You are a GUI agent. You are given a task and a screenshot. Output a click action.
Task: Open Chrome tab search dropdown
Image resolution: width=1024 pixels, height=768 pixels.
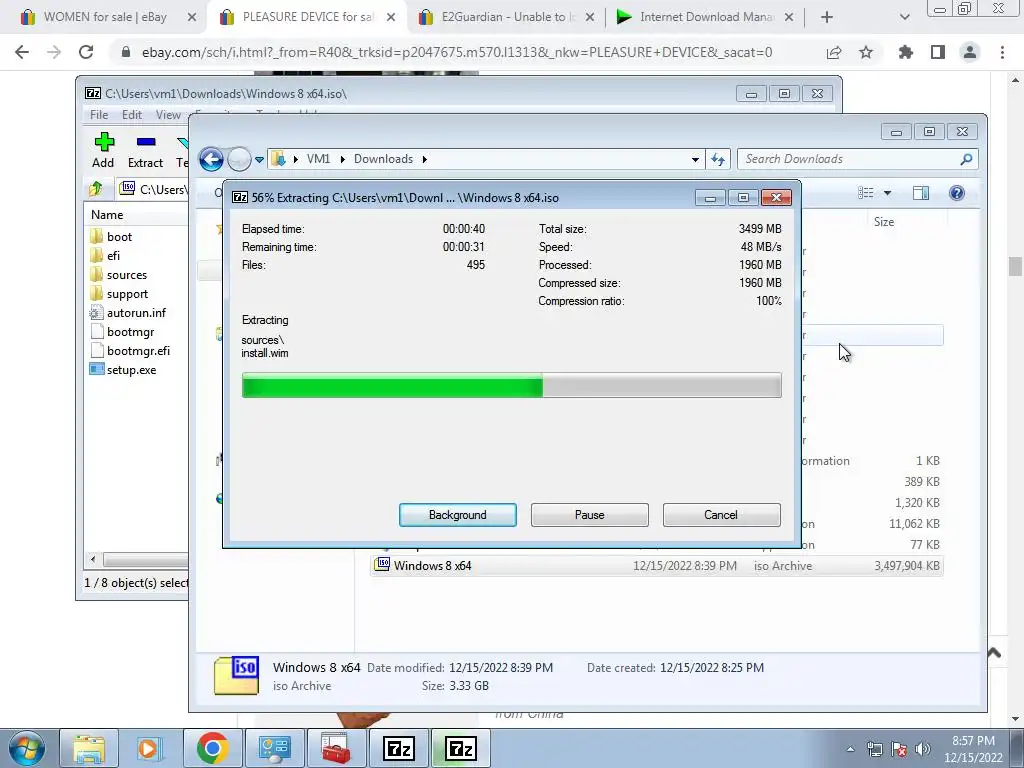[x=904, y=18]
